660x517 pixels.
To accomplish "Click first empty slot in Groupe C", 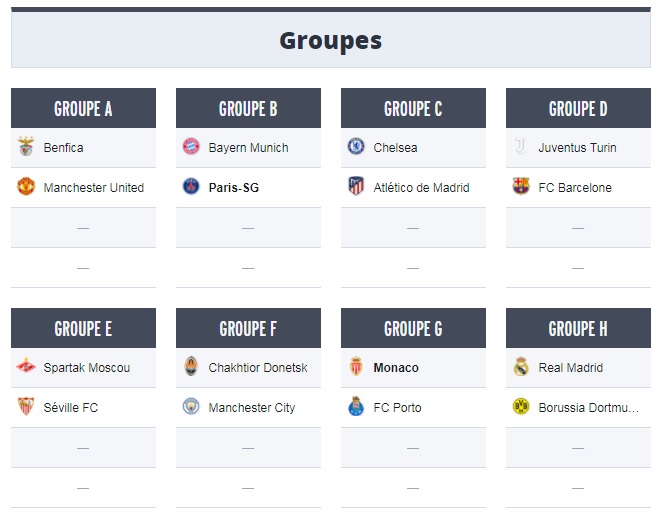I will tap(413, 228).
